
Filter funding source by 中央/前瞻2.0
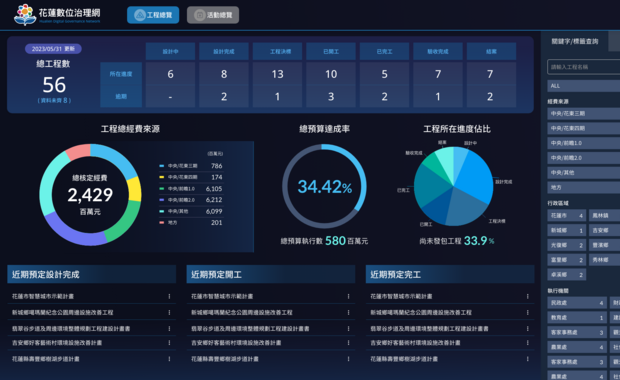[x=584, y=158]
